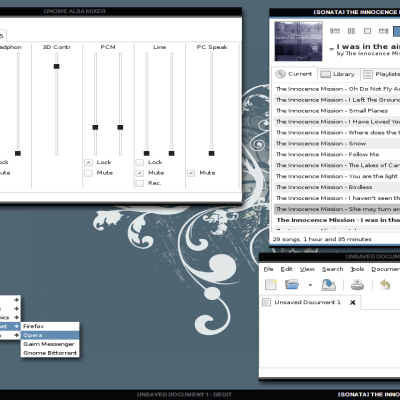The height and width of the screenshot is (400, 400).
Task: Select 'Where does the' playlist row
Action: (x=337, y=133)
